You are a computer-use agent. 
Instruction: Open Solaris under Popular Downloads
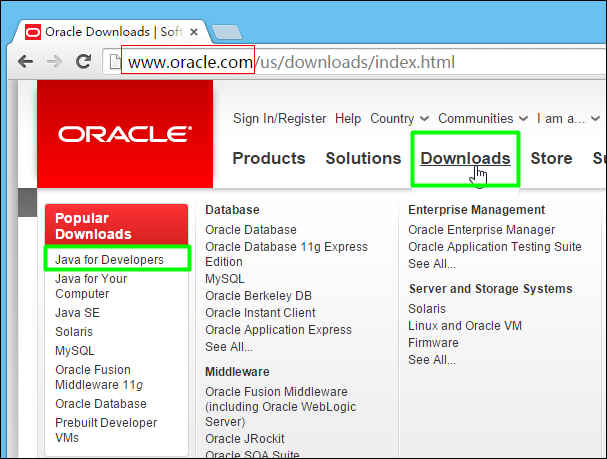[74, 332]
